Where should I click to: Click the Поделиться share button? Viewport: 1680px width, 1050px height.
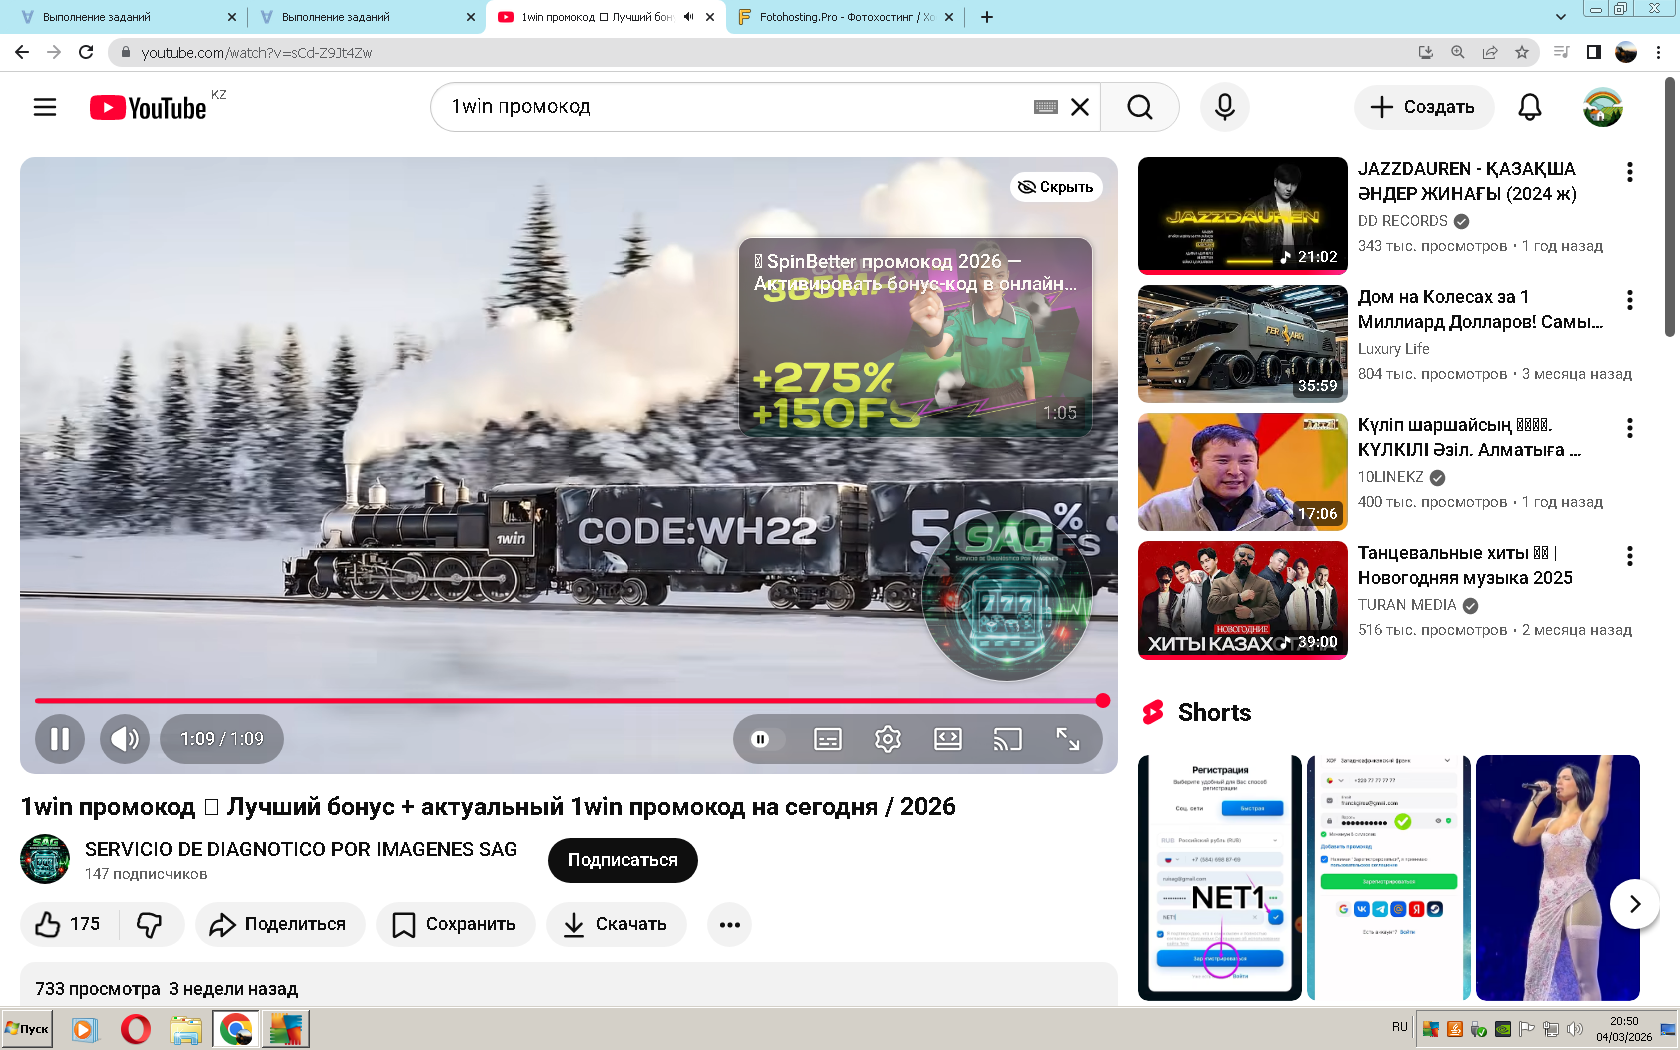[x=279, y=924]
